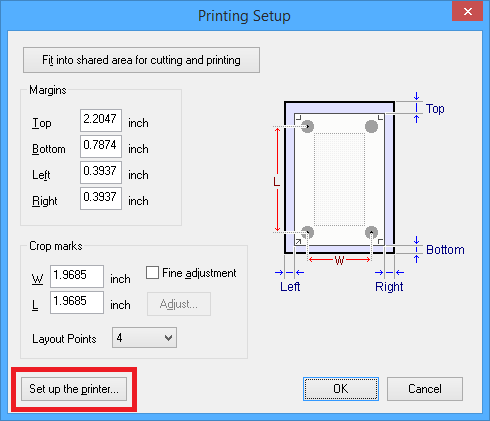The height and width of the screenshot is (421, 490).
Task: Focus the Left margin input box
Action: click(101, 172)
